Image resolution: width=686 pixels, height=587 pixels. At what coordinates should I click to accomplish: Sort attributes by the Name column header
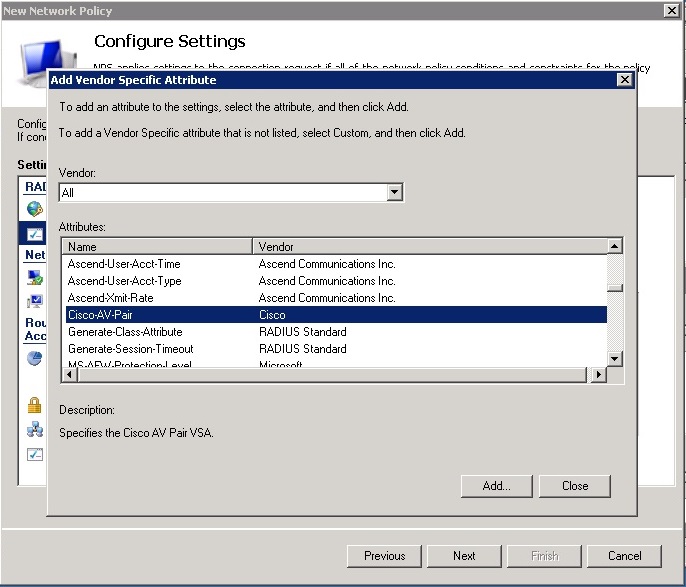tap(156, 246)
